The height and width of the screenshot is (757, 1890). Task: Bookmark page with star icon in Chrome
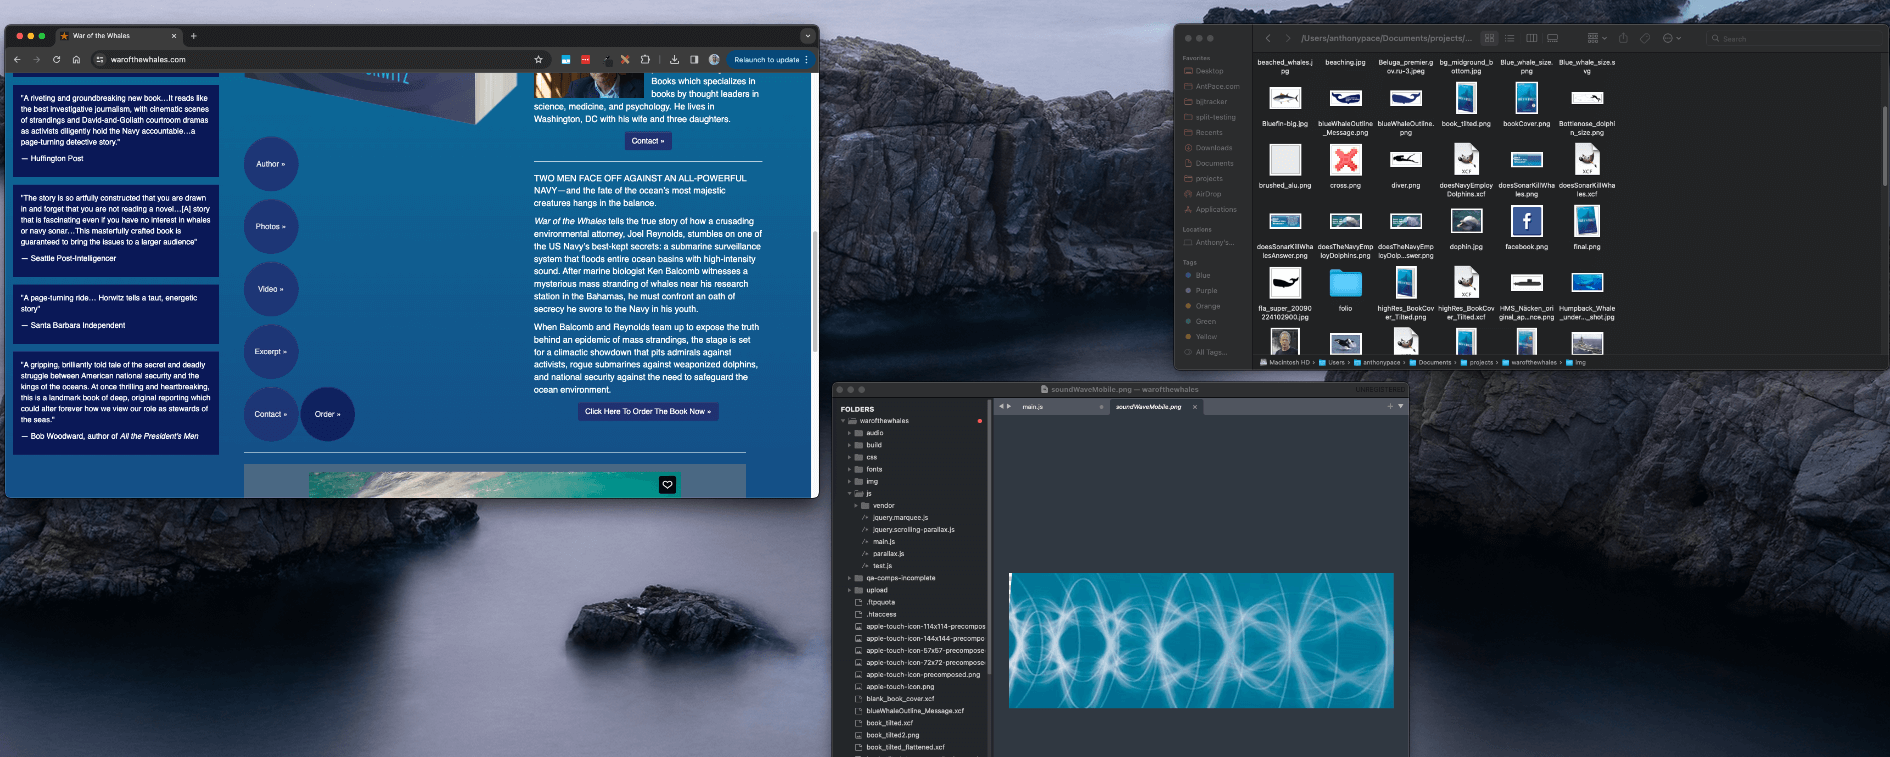click(x=538, y=59)
